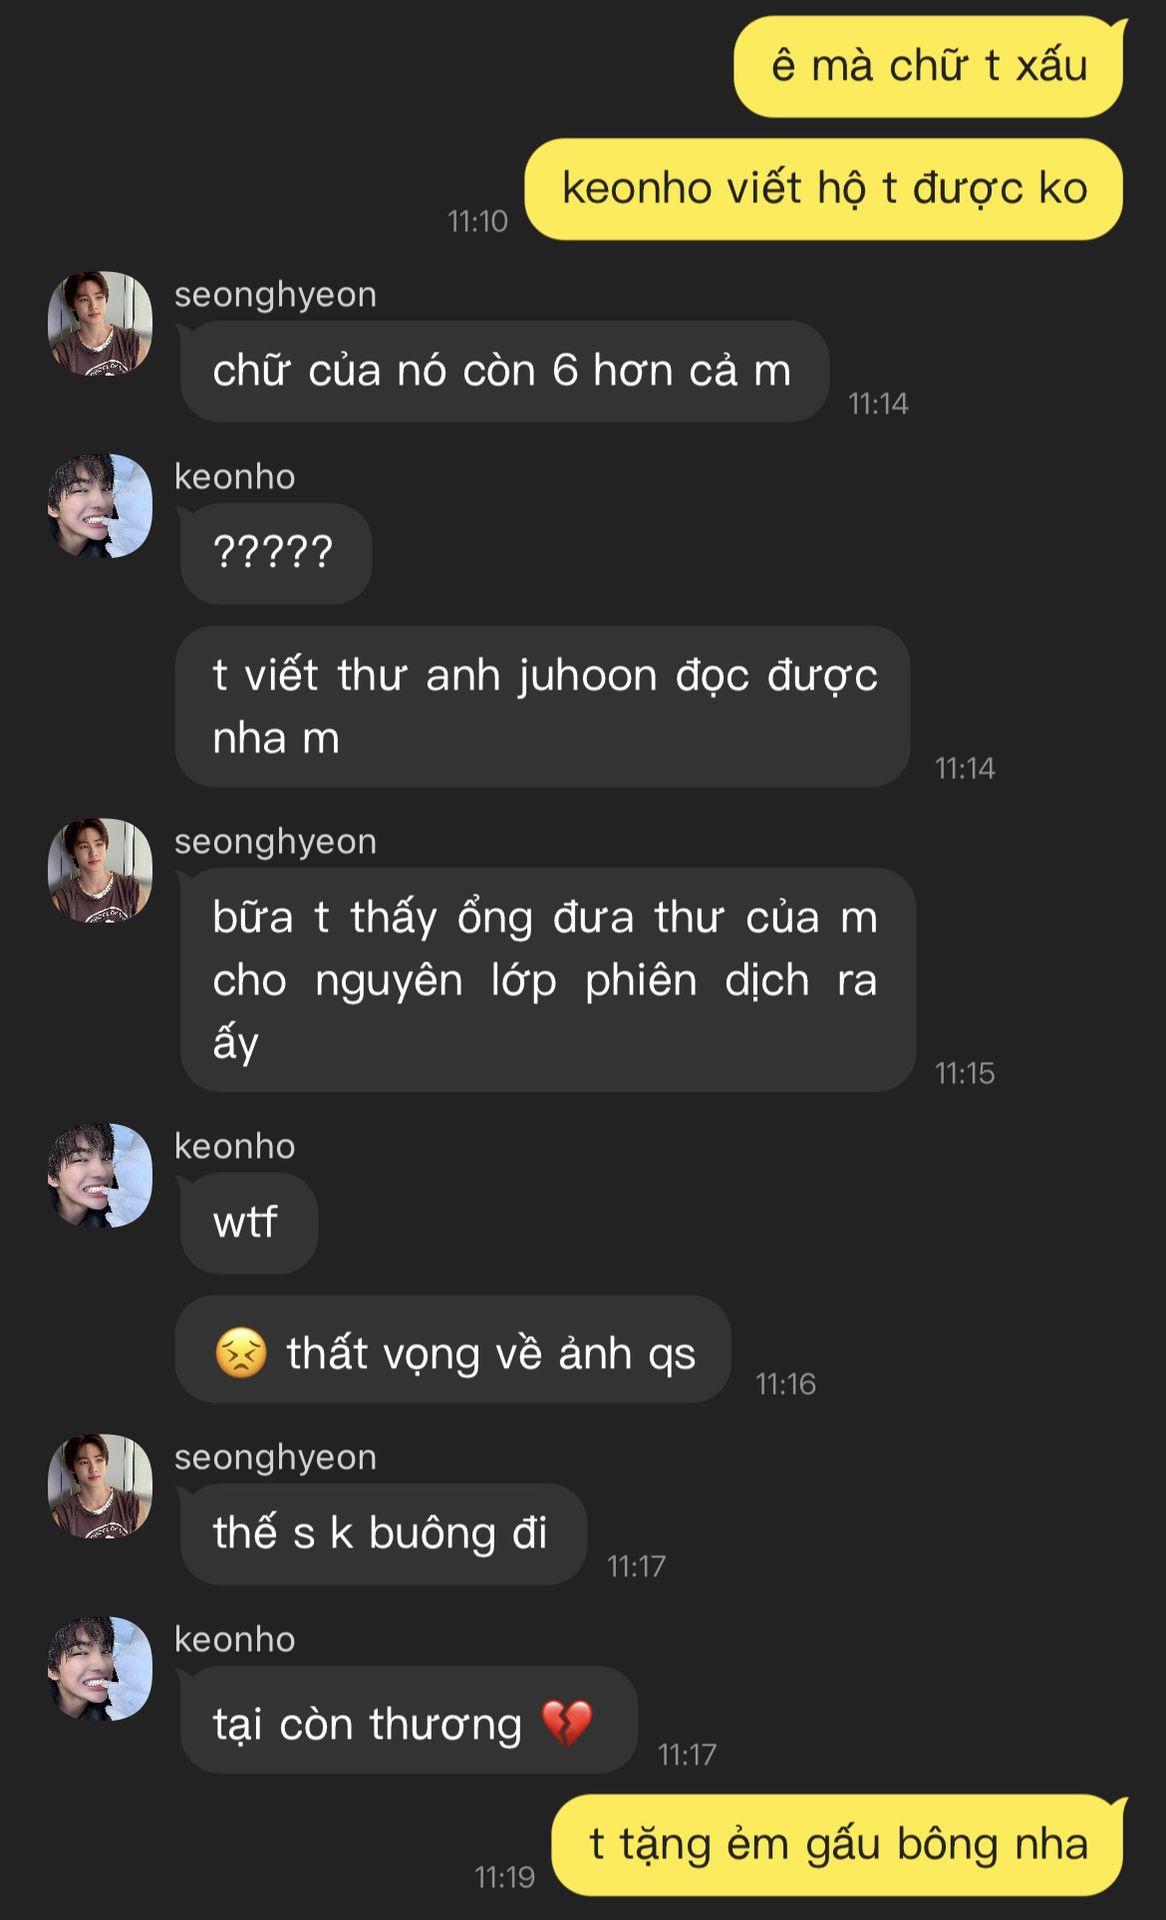Viewport: 1166px width, 1920px height.
Task: Tap keonho's avatar beside the wtf message
Action: click(100, 1176)
